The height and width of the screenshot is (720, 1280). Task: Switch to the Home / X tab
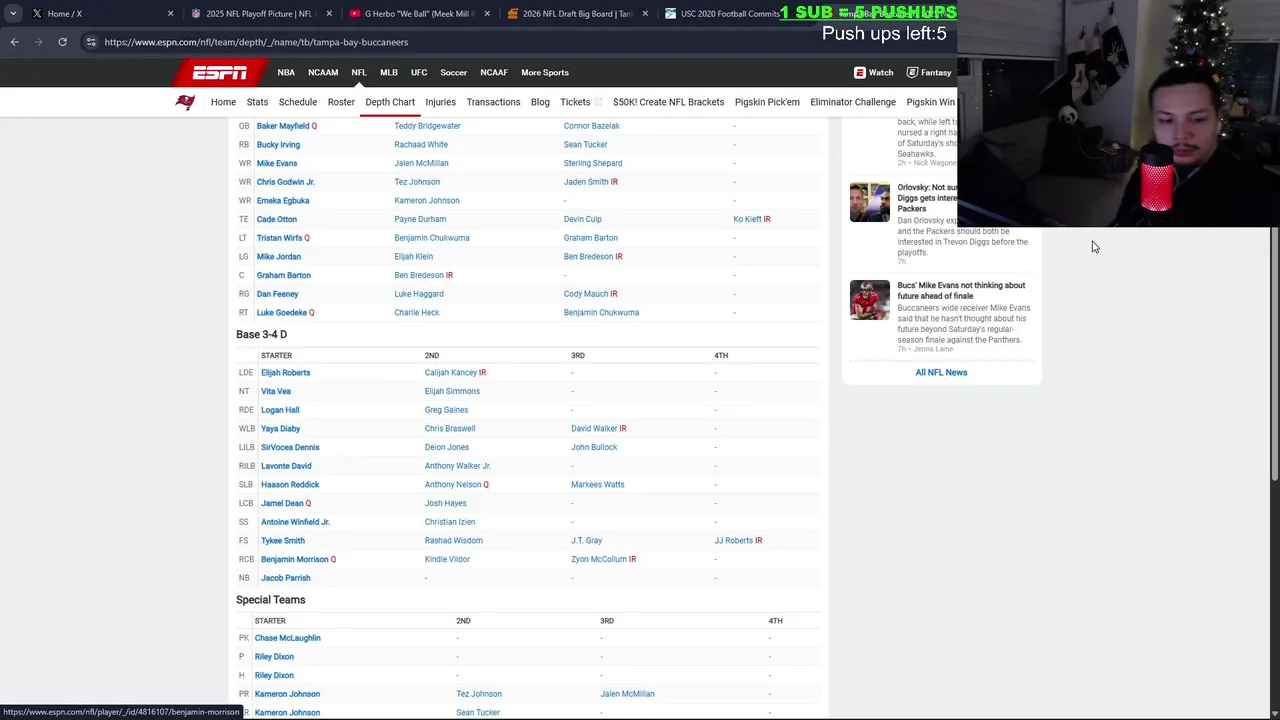(x=100, y=14)
